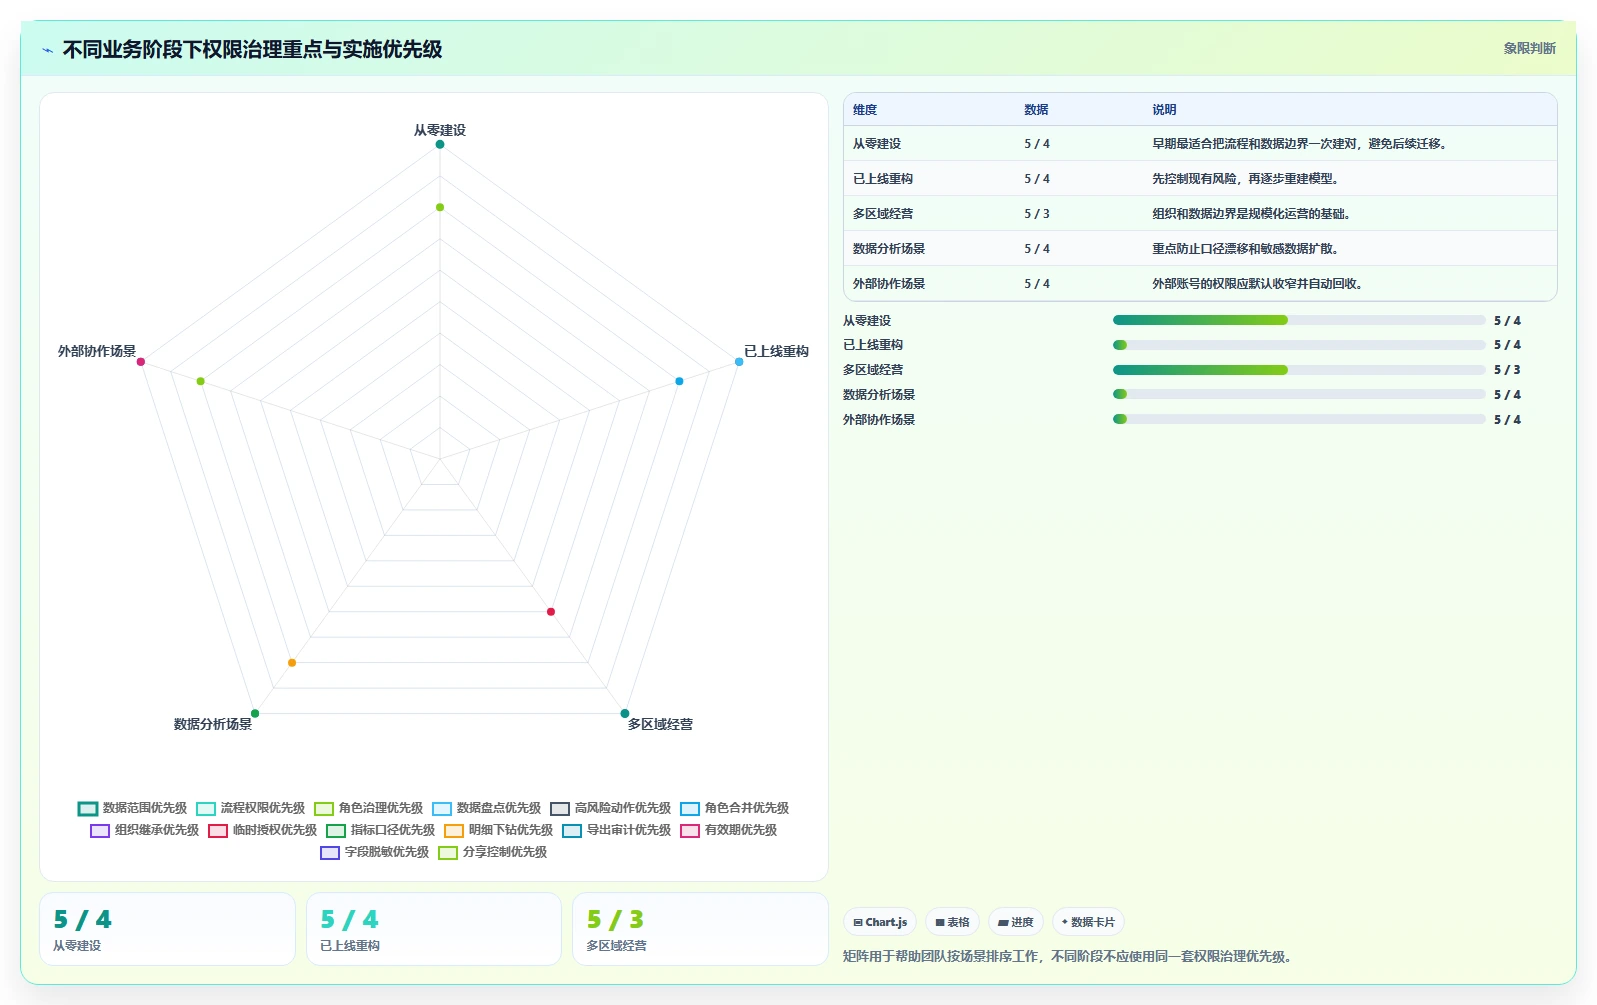This screenshot has width=1597, height=1005.
Task: Click the title icon beside 不同业务阶段下权限治理重点与实施优先级
Action: [x=47, y=49]
